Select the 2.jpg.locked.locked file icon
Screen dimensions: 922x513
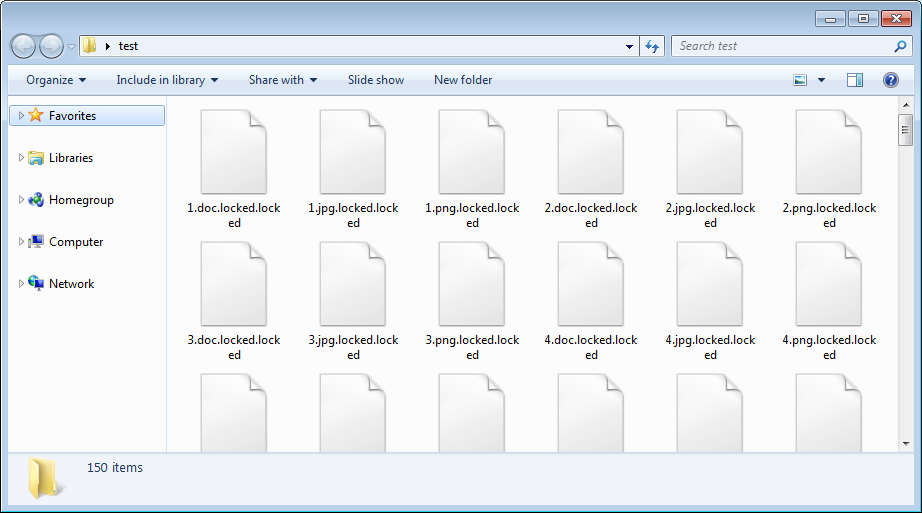(710, 152)
